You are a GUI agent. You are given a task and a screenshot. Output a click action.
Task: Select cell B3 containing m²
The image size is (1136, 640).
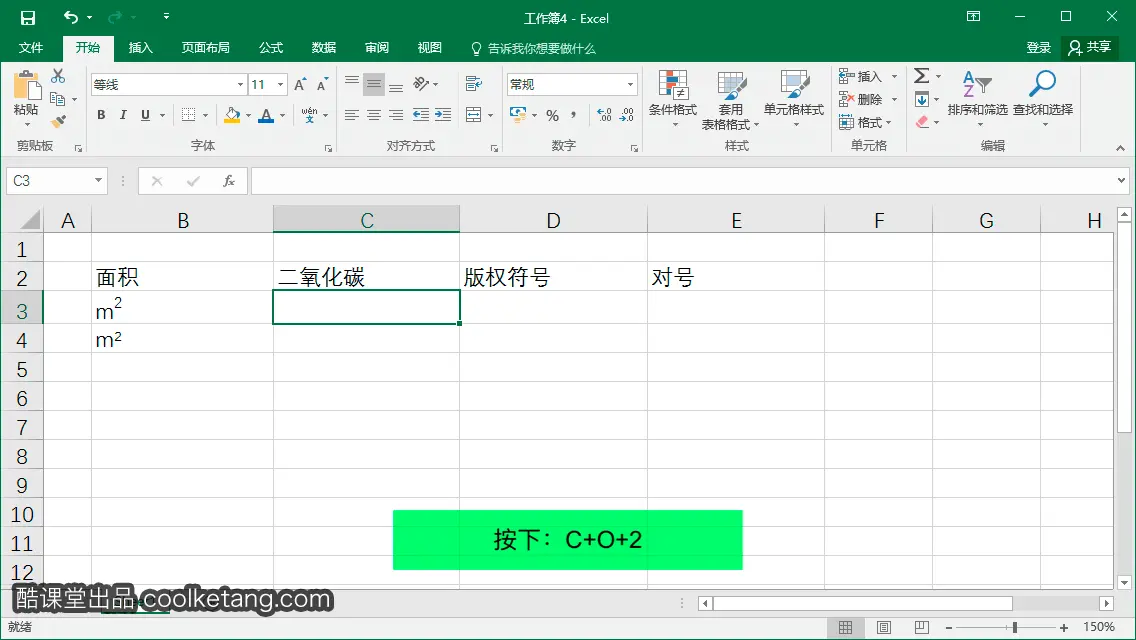(x=183, y=308)
